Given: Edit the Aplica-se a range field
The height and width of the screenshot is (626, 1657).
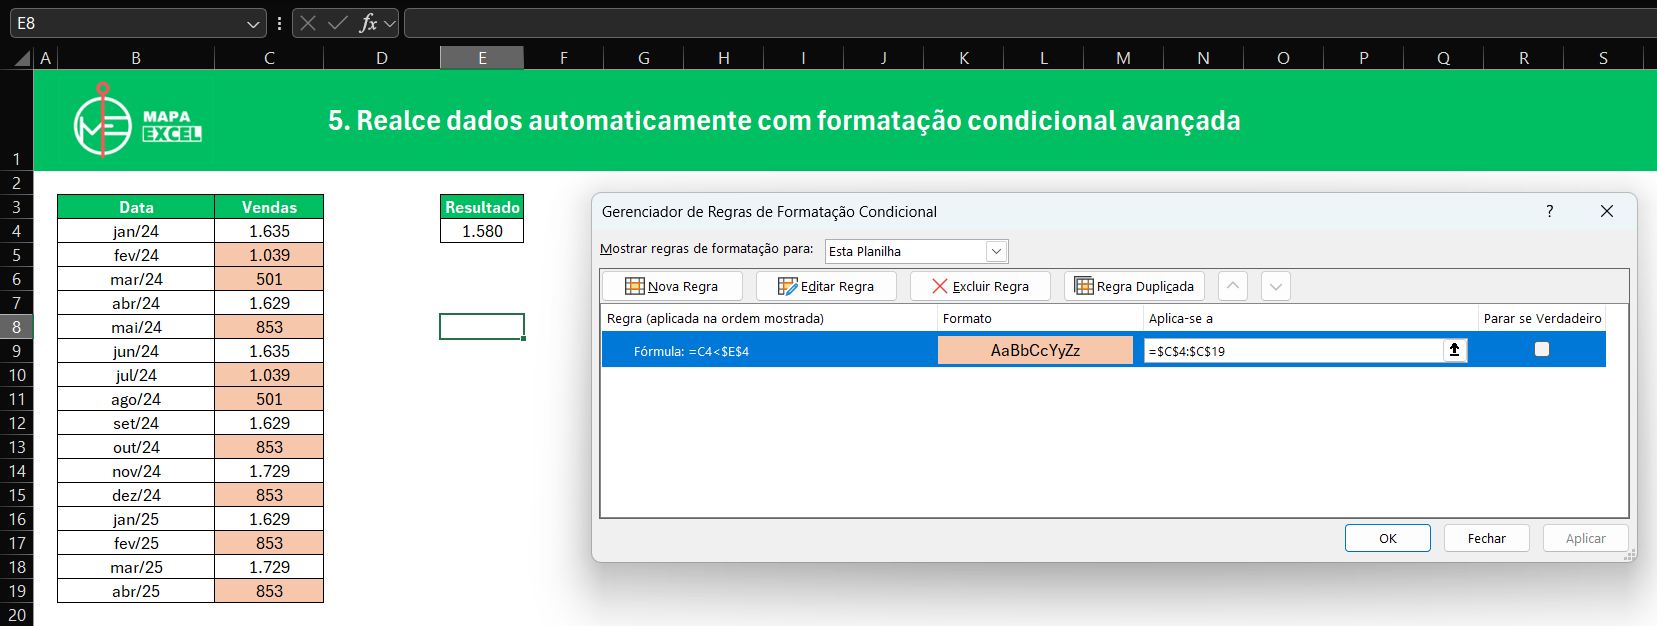Looking at the screenshot, I should (1293, 350).
